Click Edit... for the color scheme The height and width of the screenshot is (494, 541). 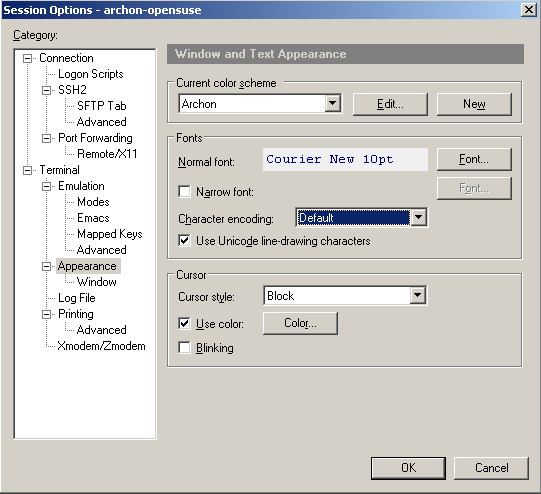[390, 104]
